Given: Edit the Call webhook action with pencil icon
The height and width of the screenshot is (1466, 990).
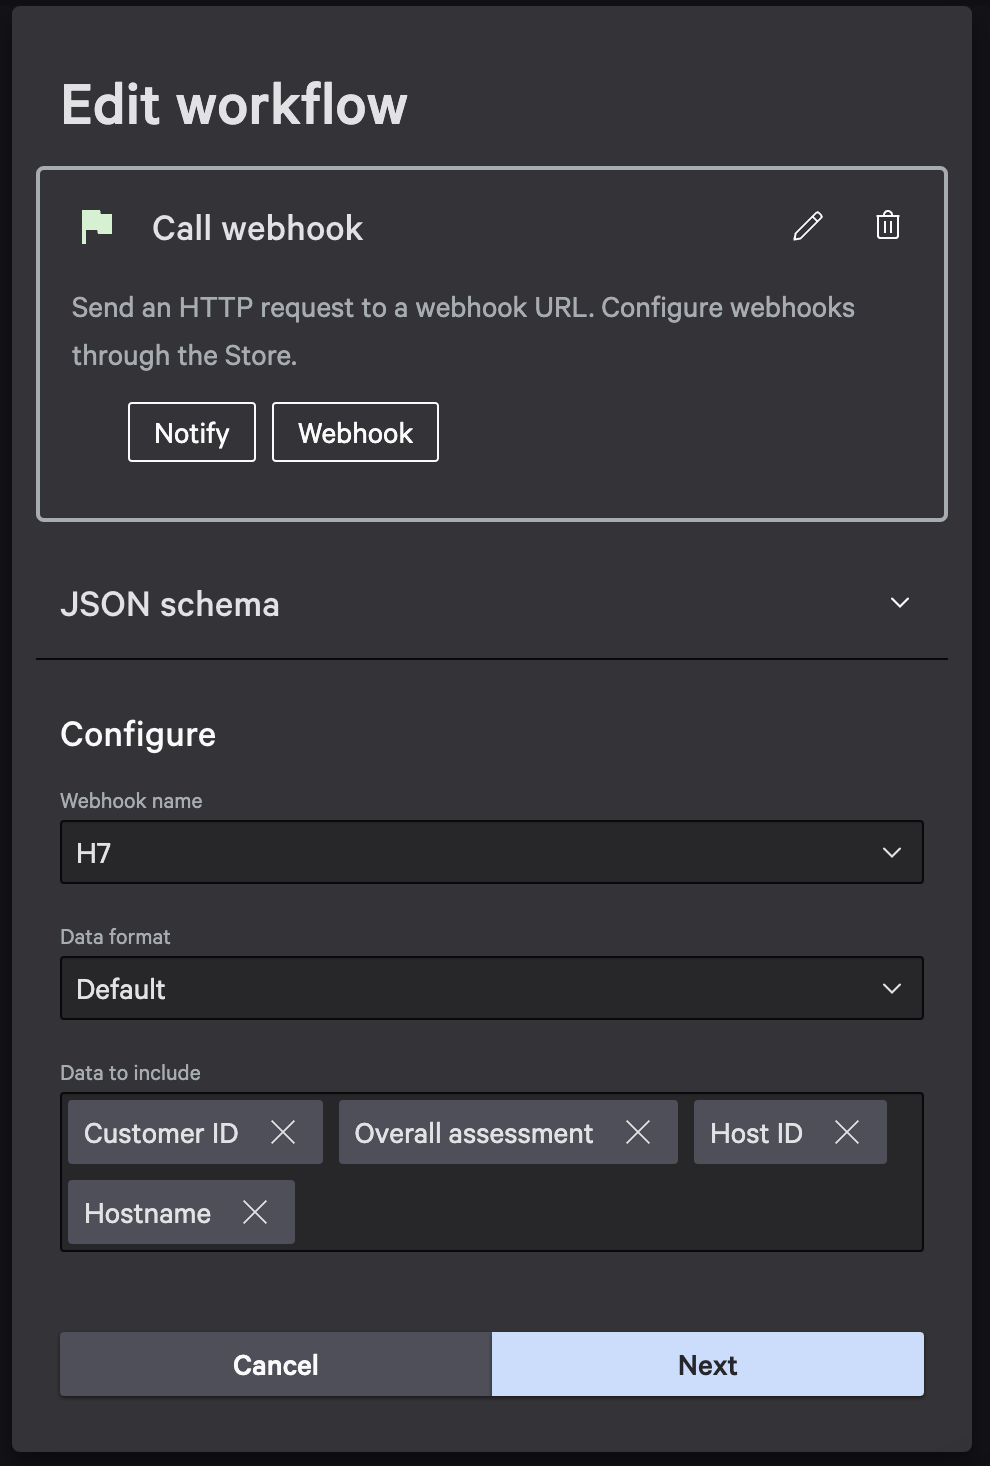Looking at the screenshot, I should tap(807, 227).
